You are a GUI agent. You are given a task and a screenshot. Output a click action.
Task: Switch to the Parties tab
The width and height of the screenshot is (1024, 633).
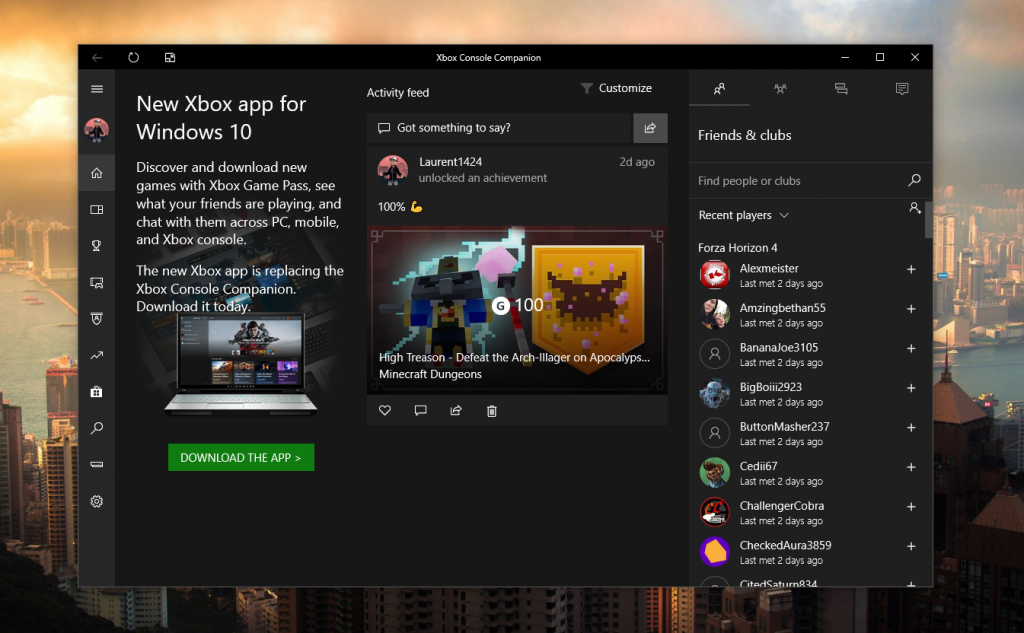click(780, 89)
